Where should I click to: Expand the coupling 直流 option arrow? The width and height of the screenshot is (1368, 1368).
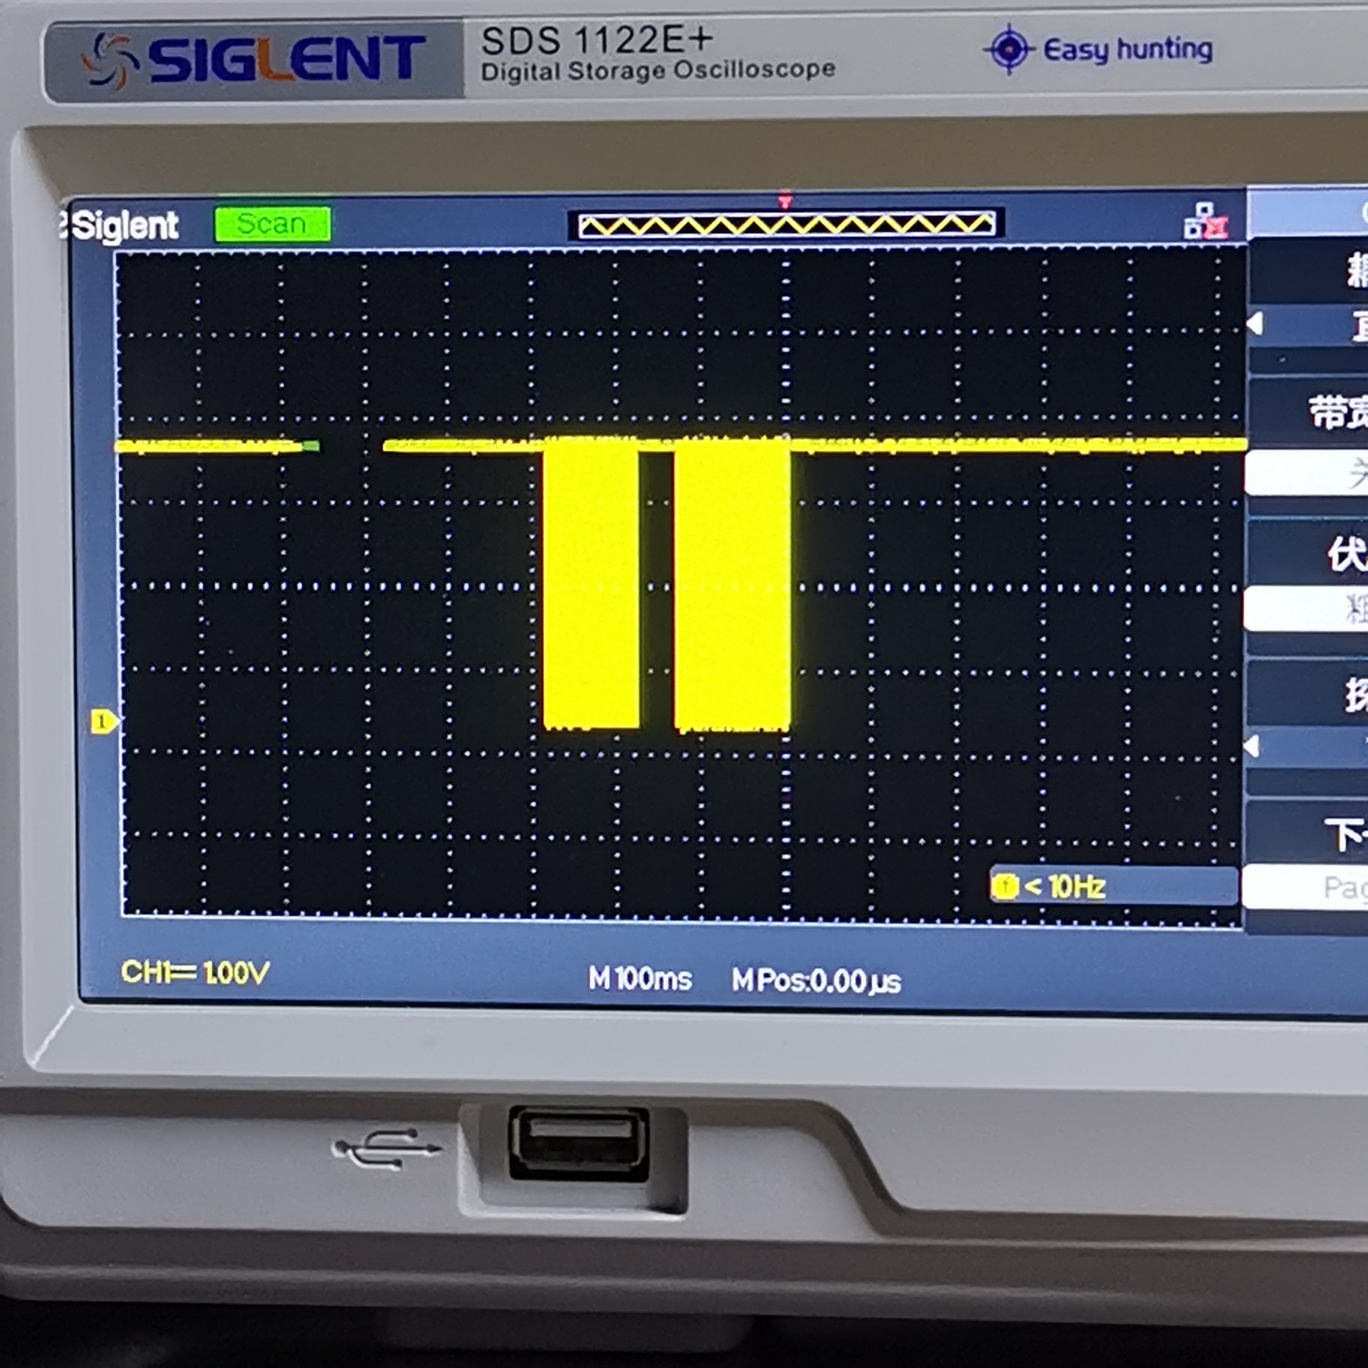click(x=1256, y=324)
